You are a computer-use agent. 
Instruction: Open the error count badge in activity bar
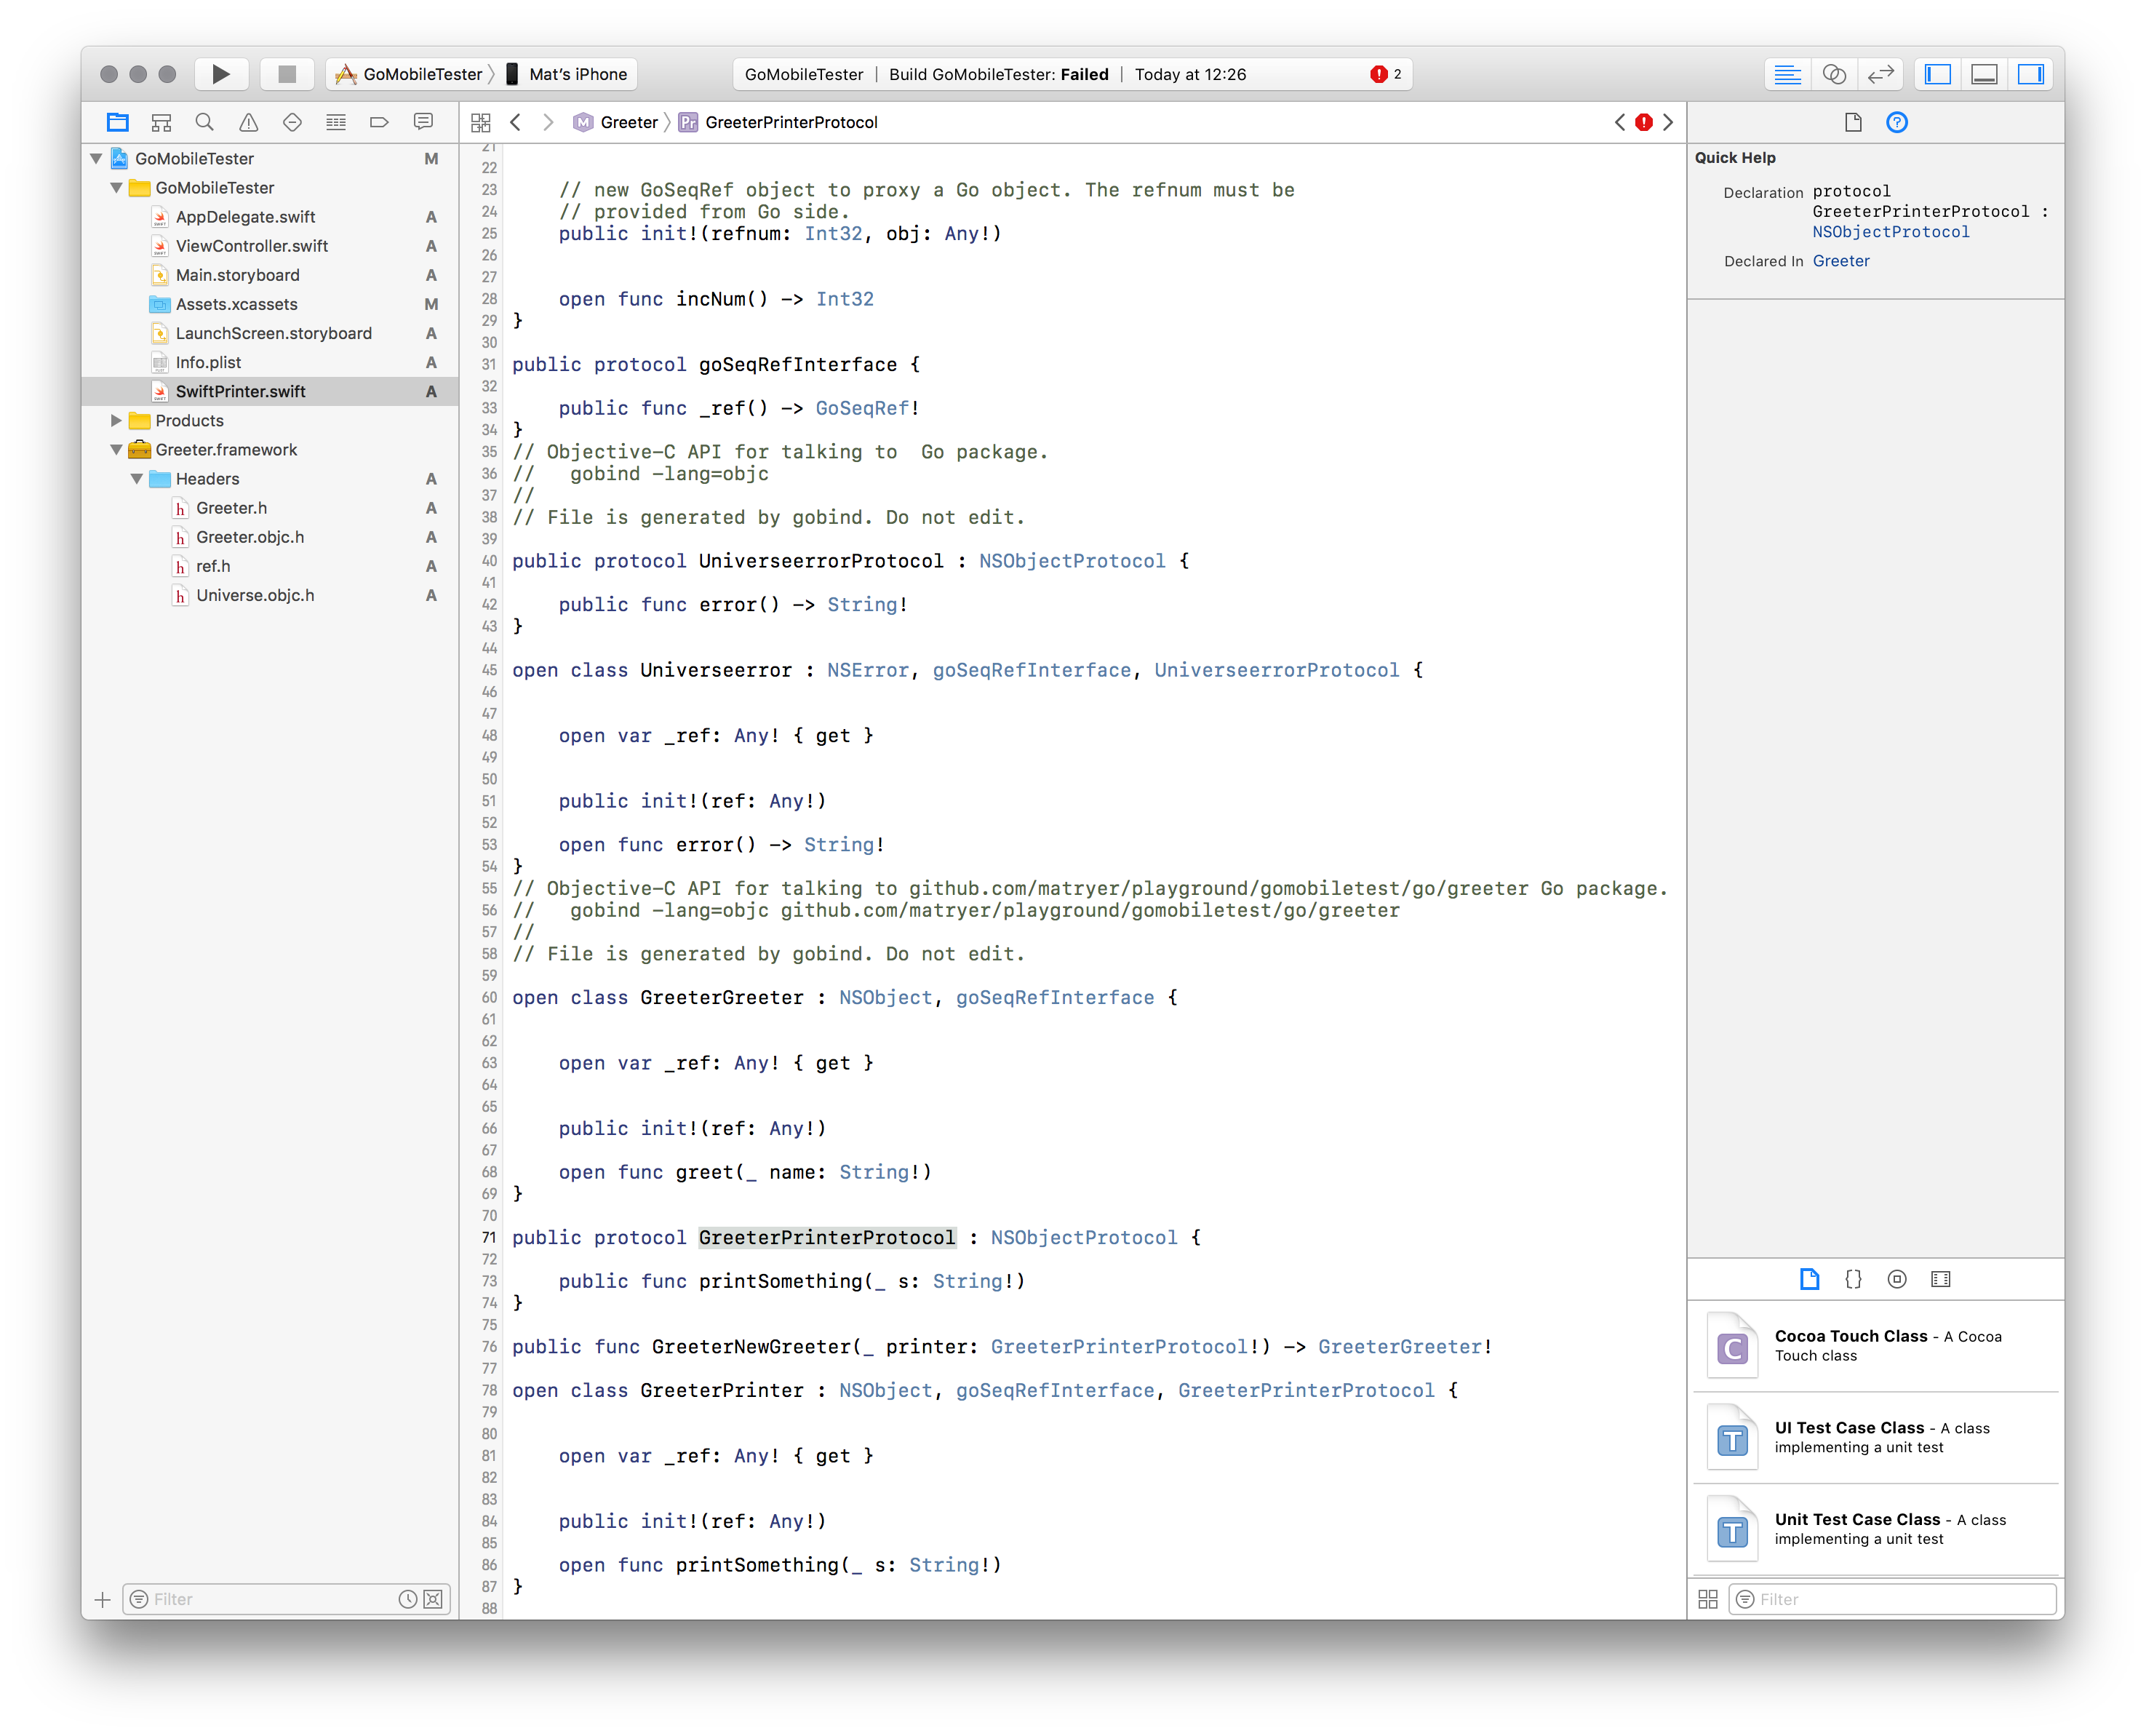[1386, 74]
